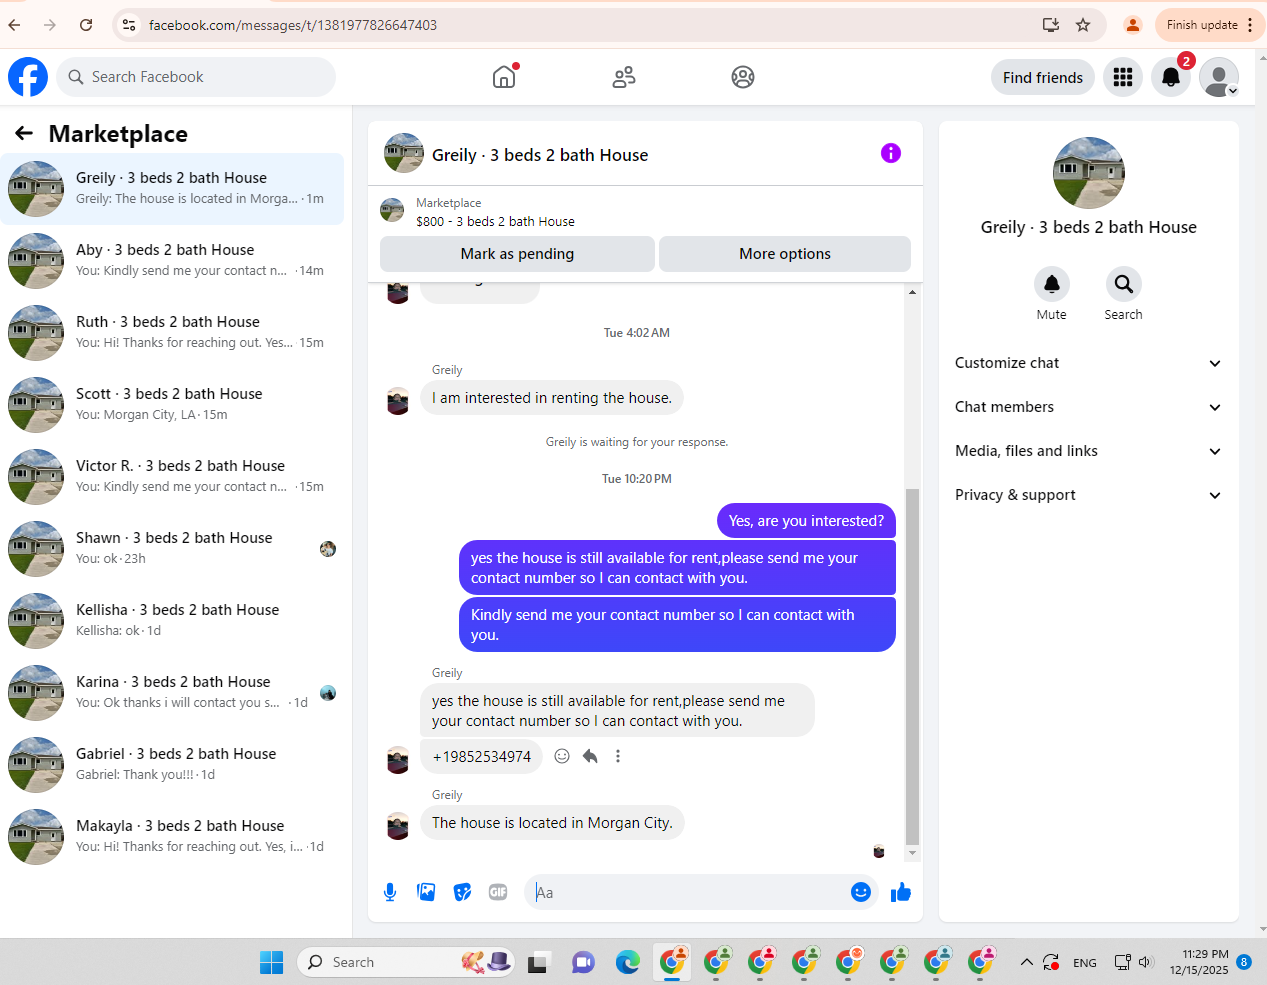Open the notifications bell with badge
1267x985 pixels.
pos(1171,77)
